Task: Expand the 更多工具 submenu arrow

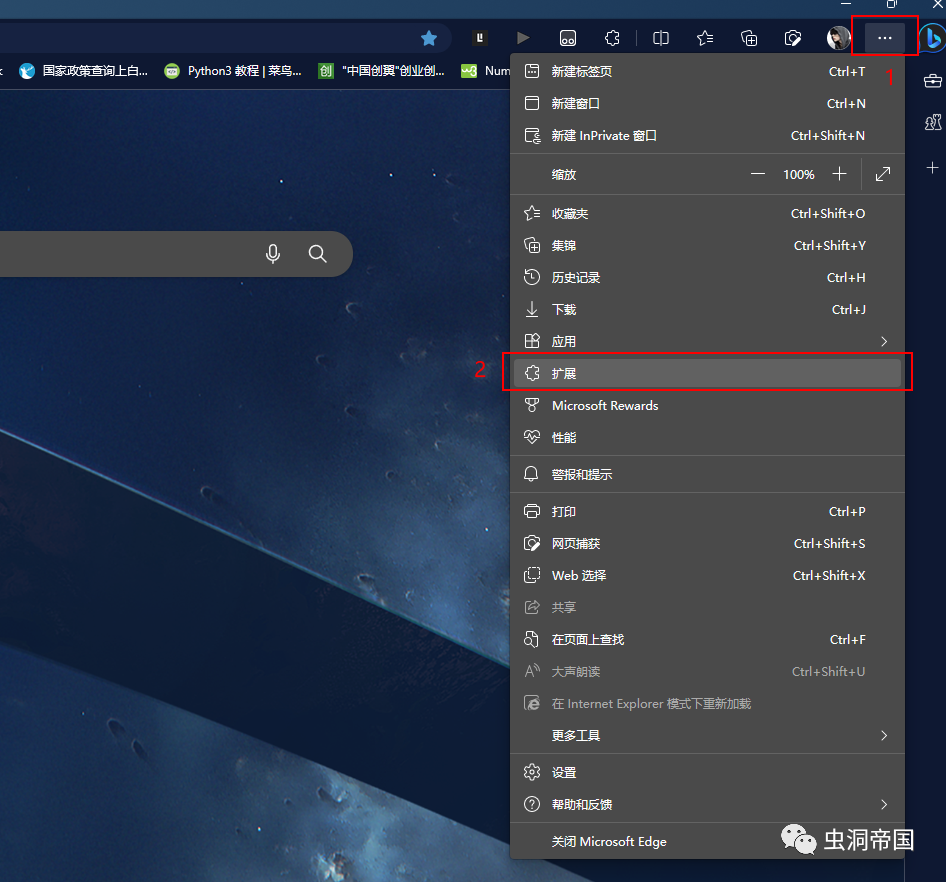Action: tap(884, 735)
